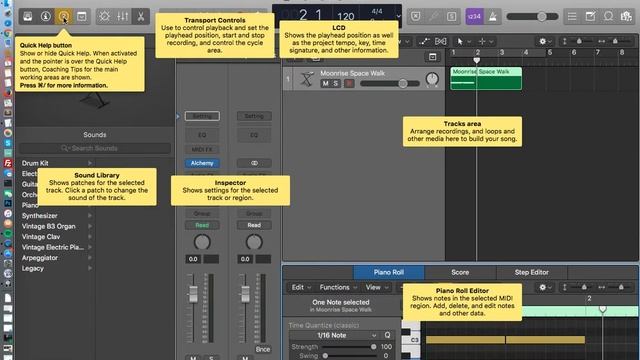Show the Toolbar via control bar icon

click(x=82, y=16)
